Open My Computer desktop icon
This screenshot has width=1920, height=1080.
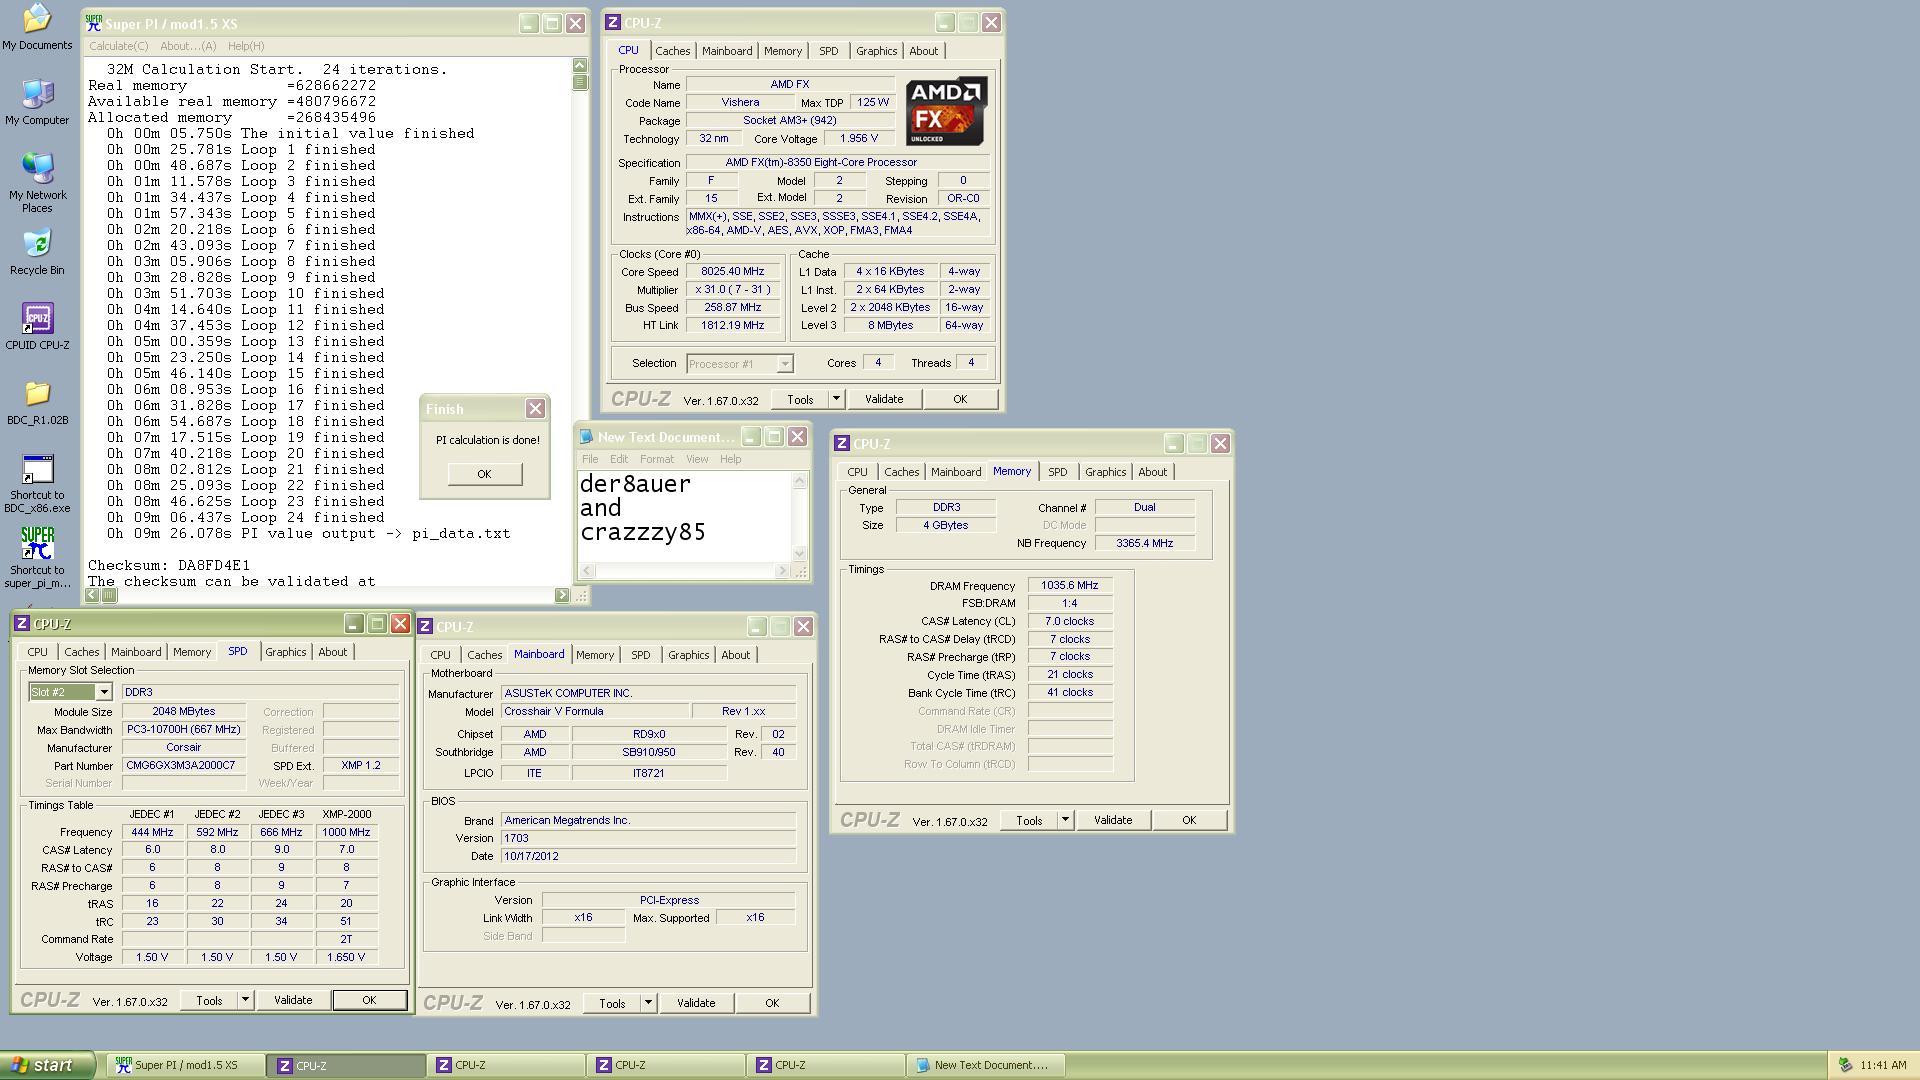pyautogui.click(x=37, y=102)
